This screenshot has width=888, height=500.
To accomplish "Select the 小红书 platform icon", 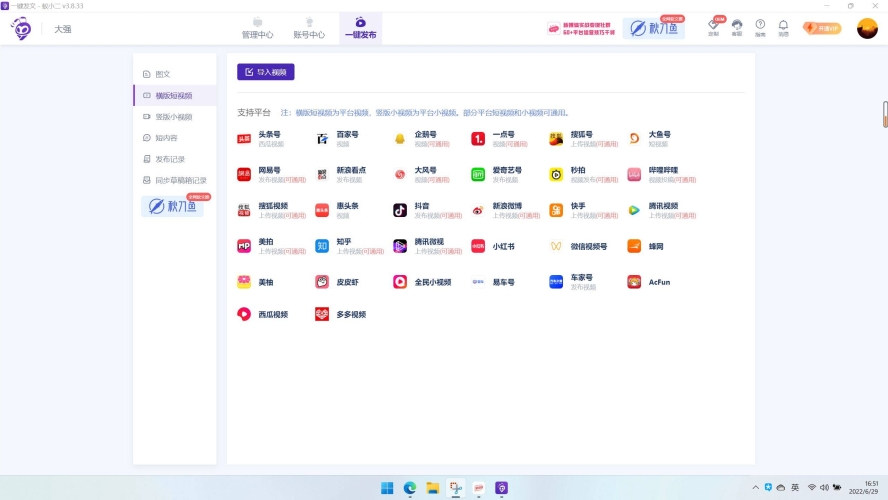I will coord(478,246).
